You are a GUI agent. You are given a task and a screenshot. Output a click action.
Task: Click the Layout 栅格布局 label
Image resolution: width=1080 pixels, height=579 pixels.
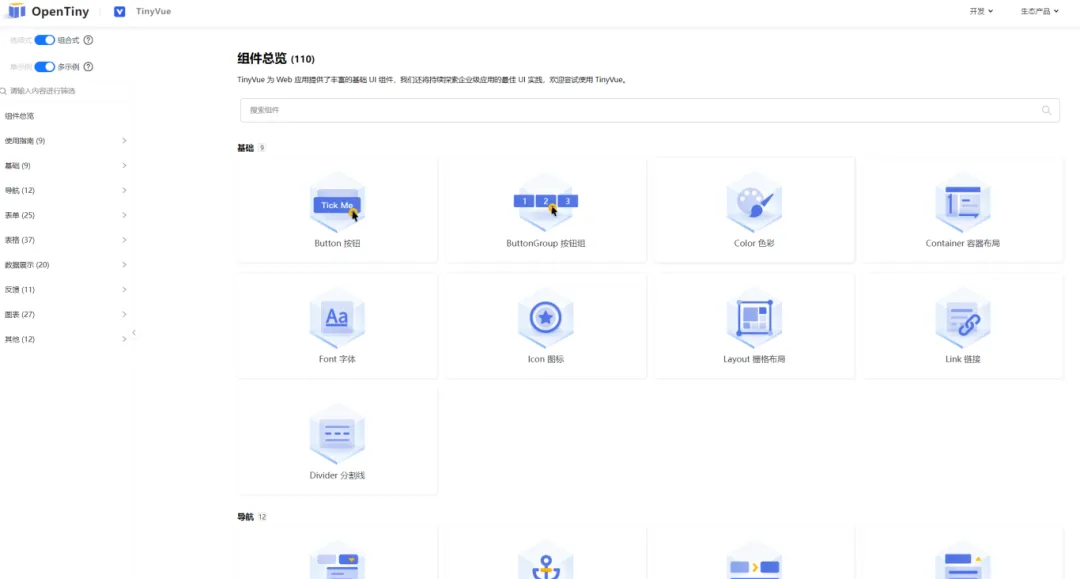click(x=754, y=359)
